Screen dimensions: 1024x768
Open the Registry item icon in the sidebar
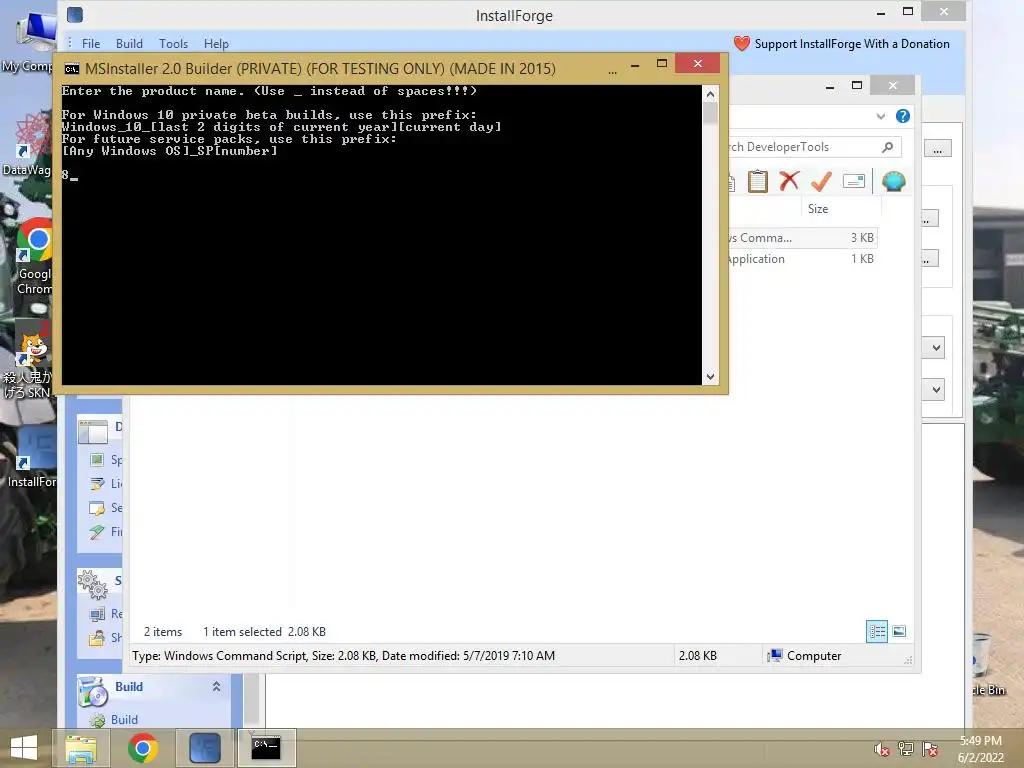coord(97,614)
